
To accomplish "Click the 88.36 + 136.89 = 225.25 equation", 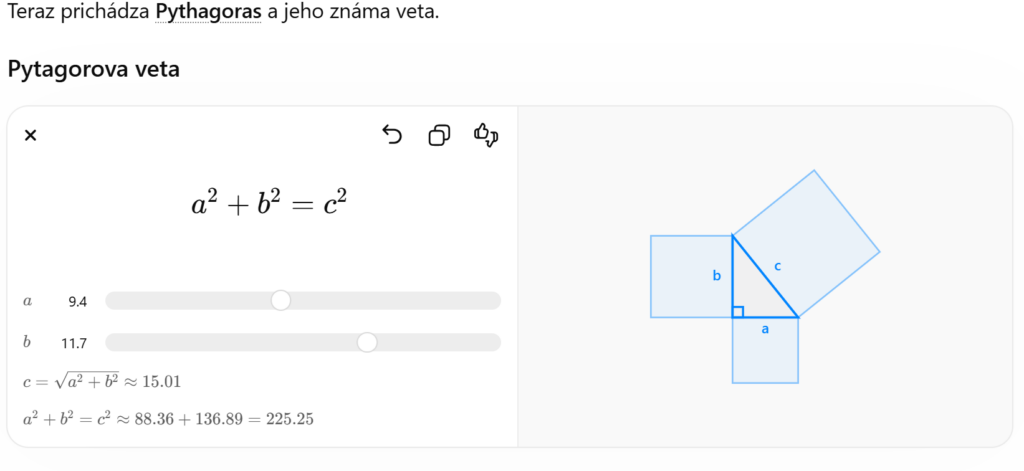I will click(168, 419).
